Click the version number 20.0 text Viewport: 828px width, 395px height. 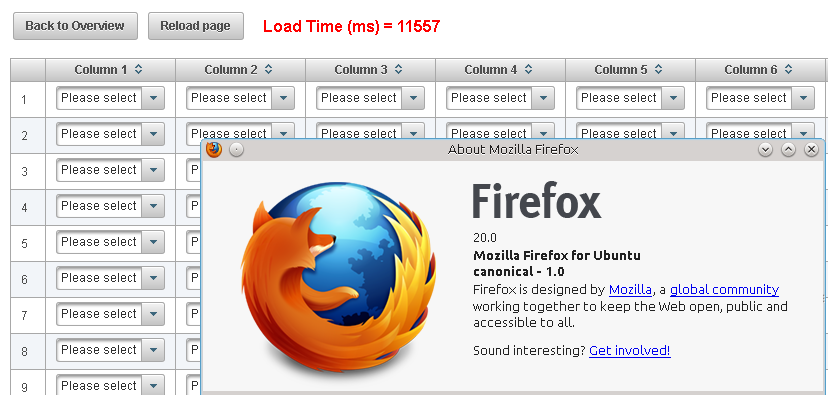click(x=485, y=238)
